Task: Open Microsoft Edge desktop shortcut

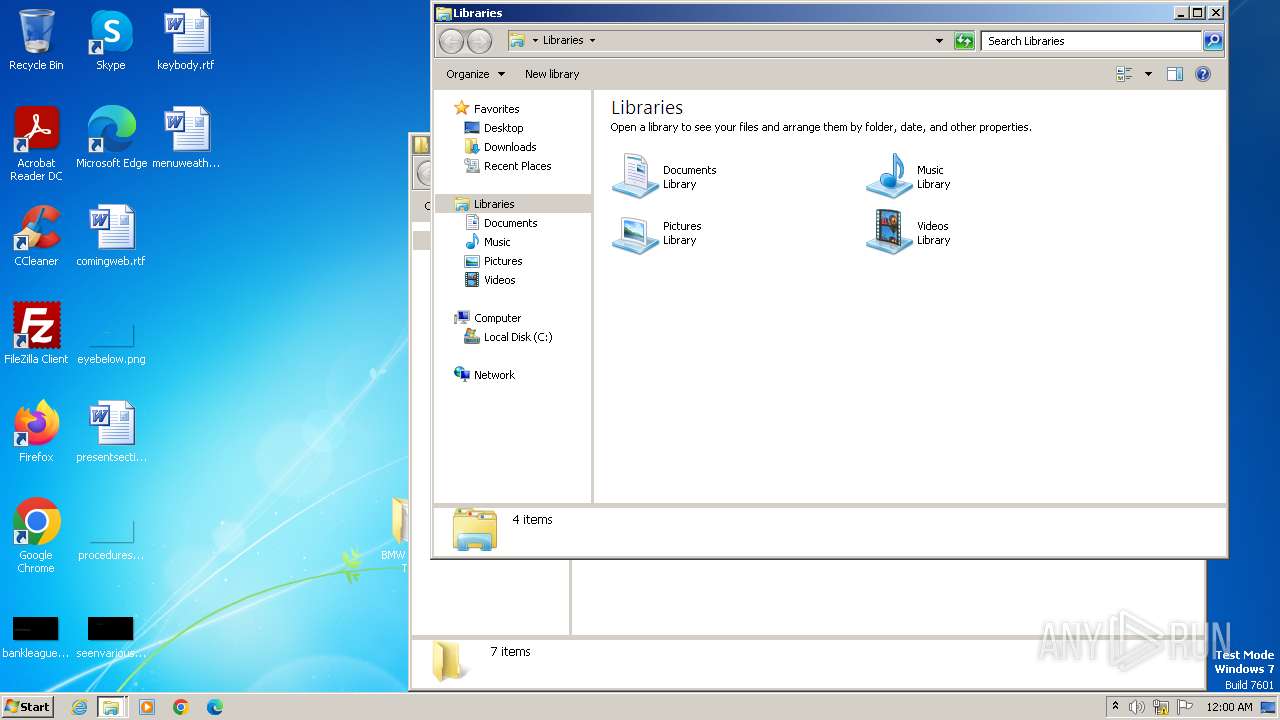Action: (x=111, y=137)
